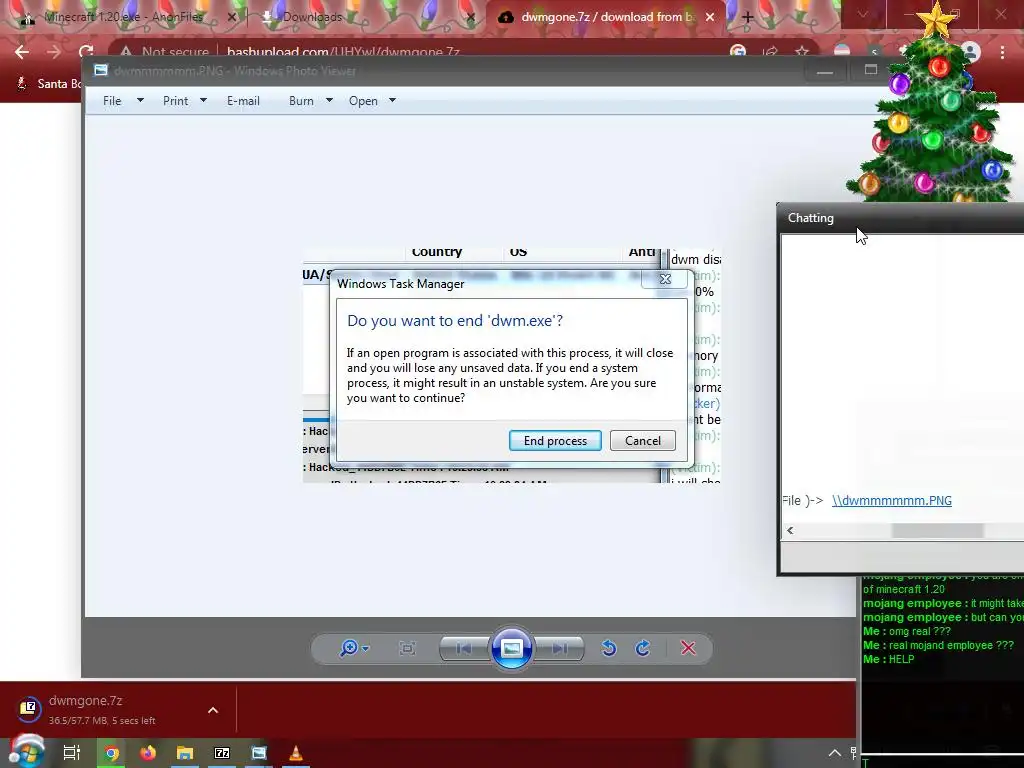Click the bashupload.com address bar
The height and width of the screenshot is (768, 1024).
343,52
